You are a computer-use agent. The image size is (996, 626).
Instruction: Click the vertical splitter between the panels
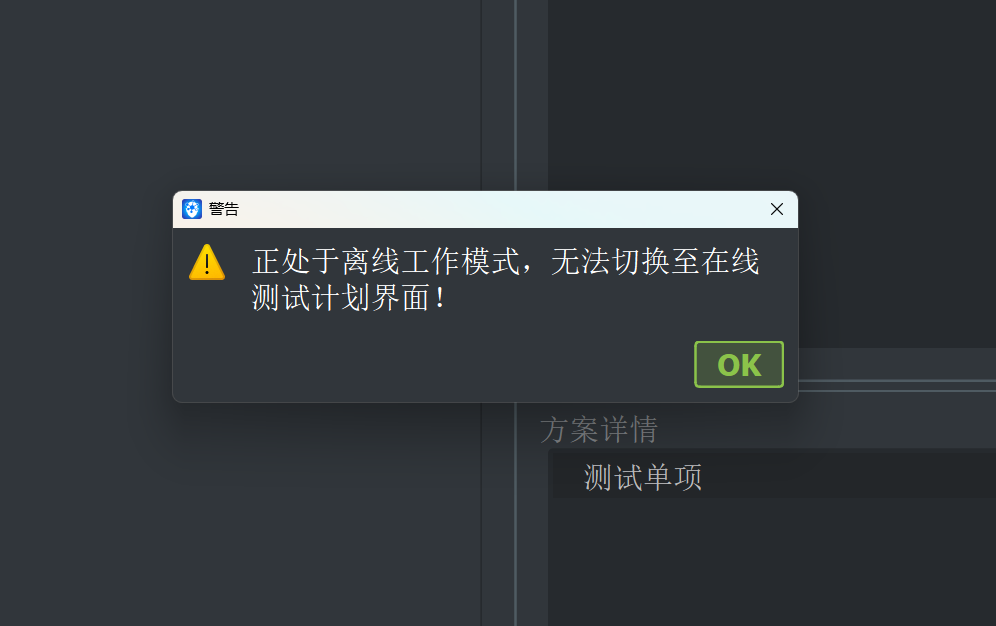pos(515,95)
